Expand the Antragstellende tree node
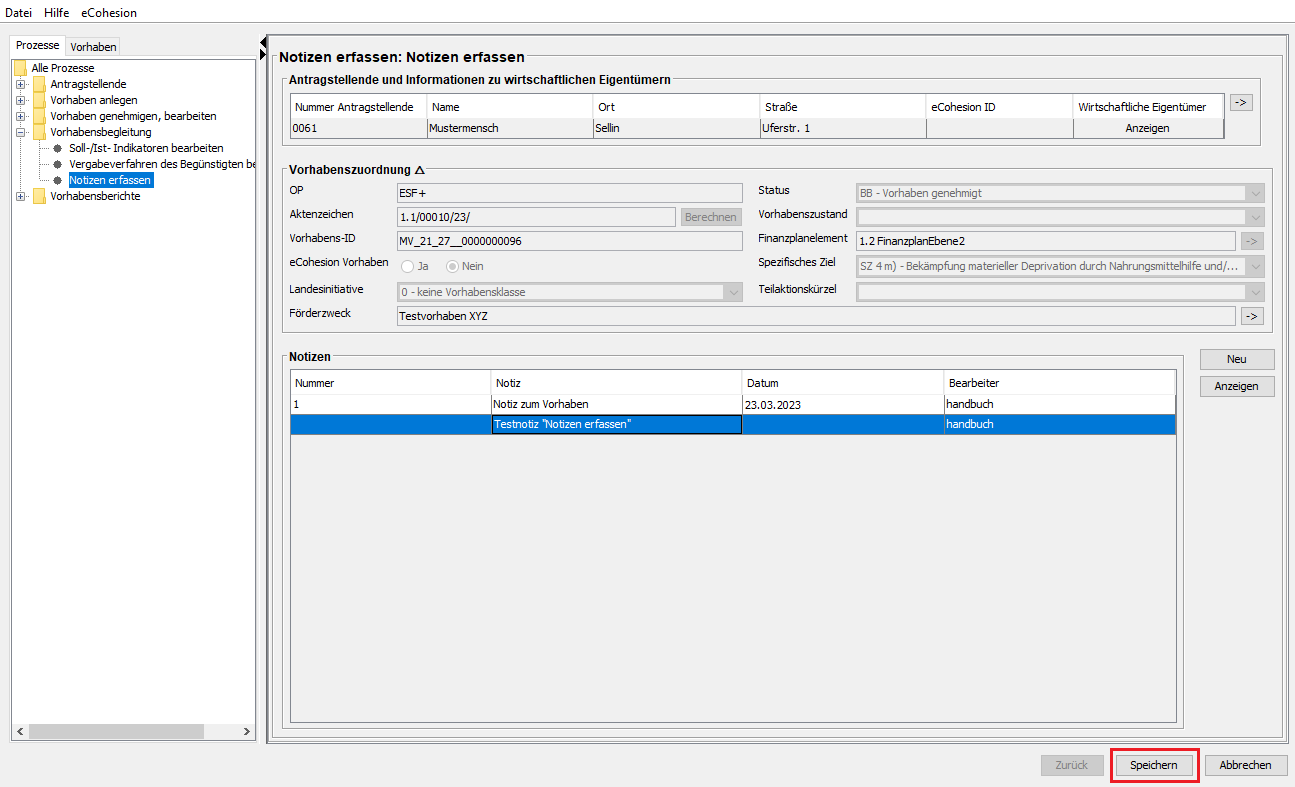Image resolution: width=1295 pixels, height=787 pixels. tap(20, 84)
